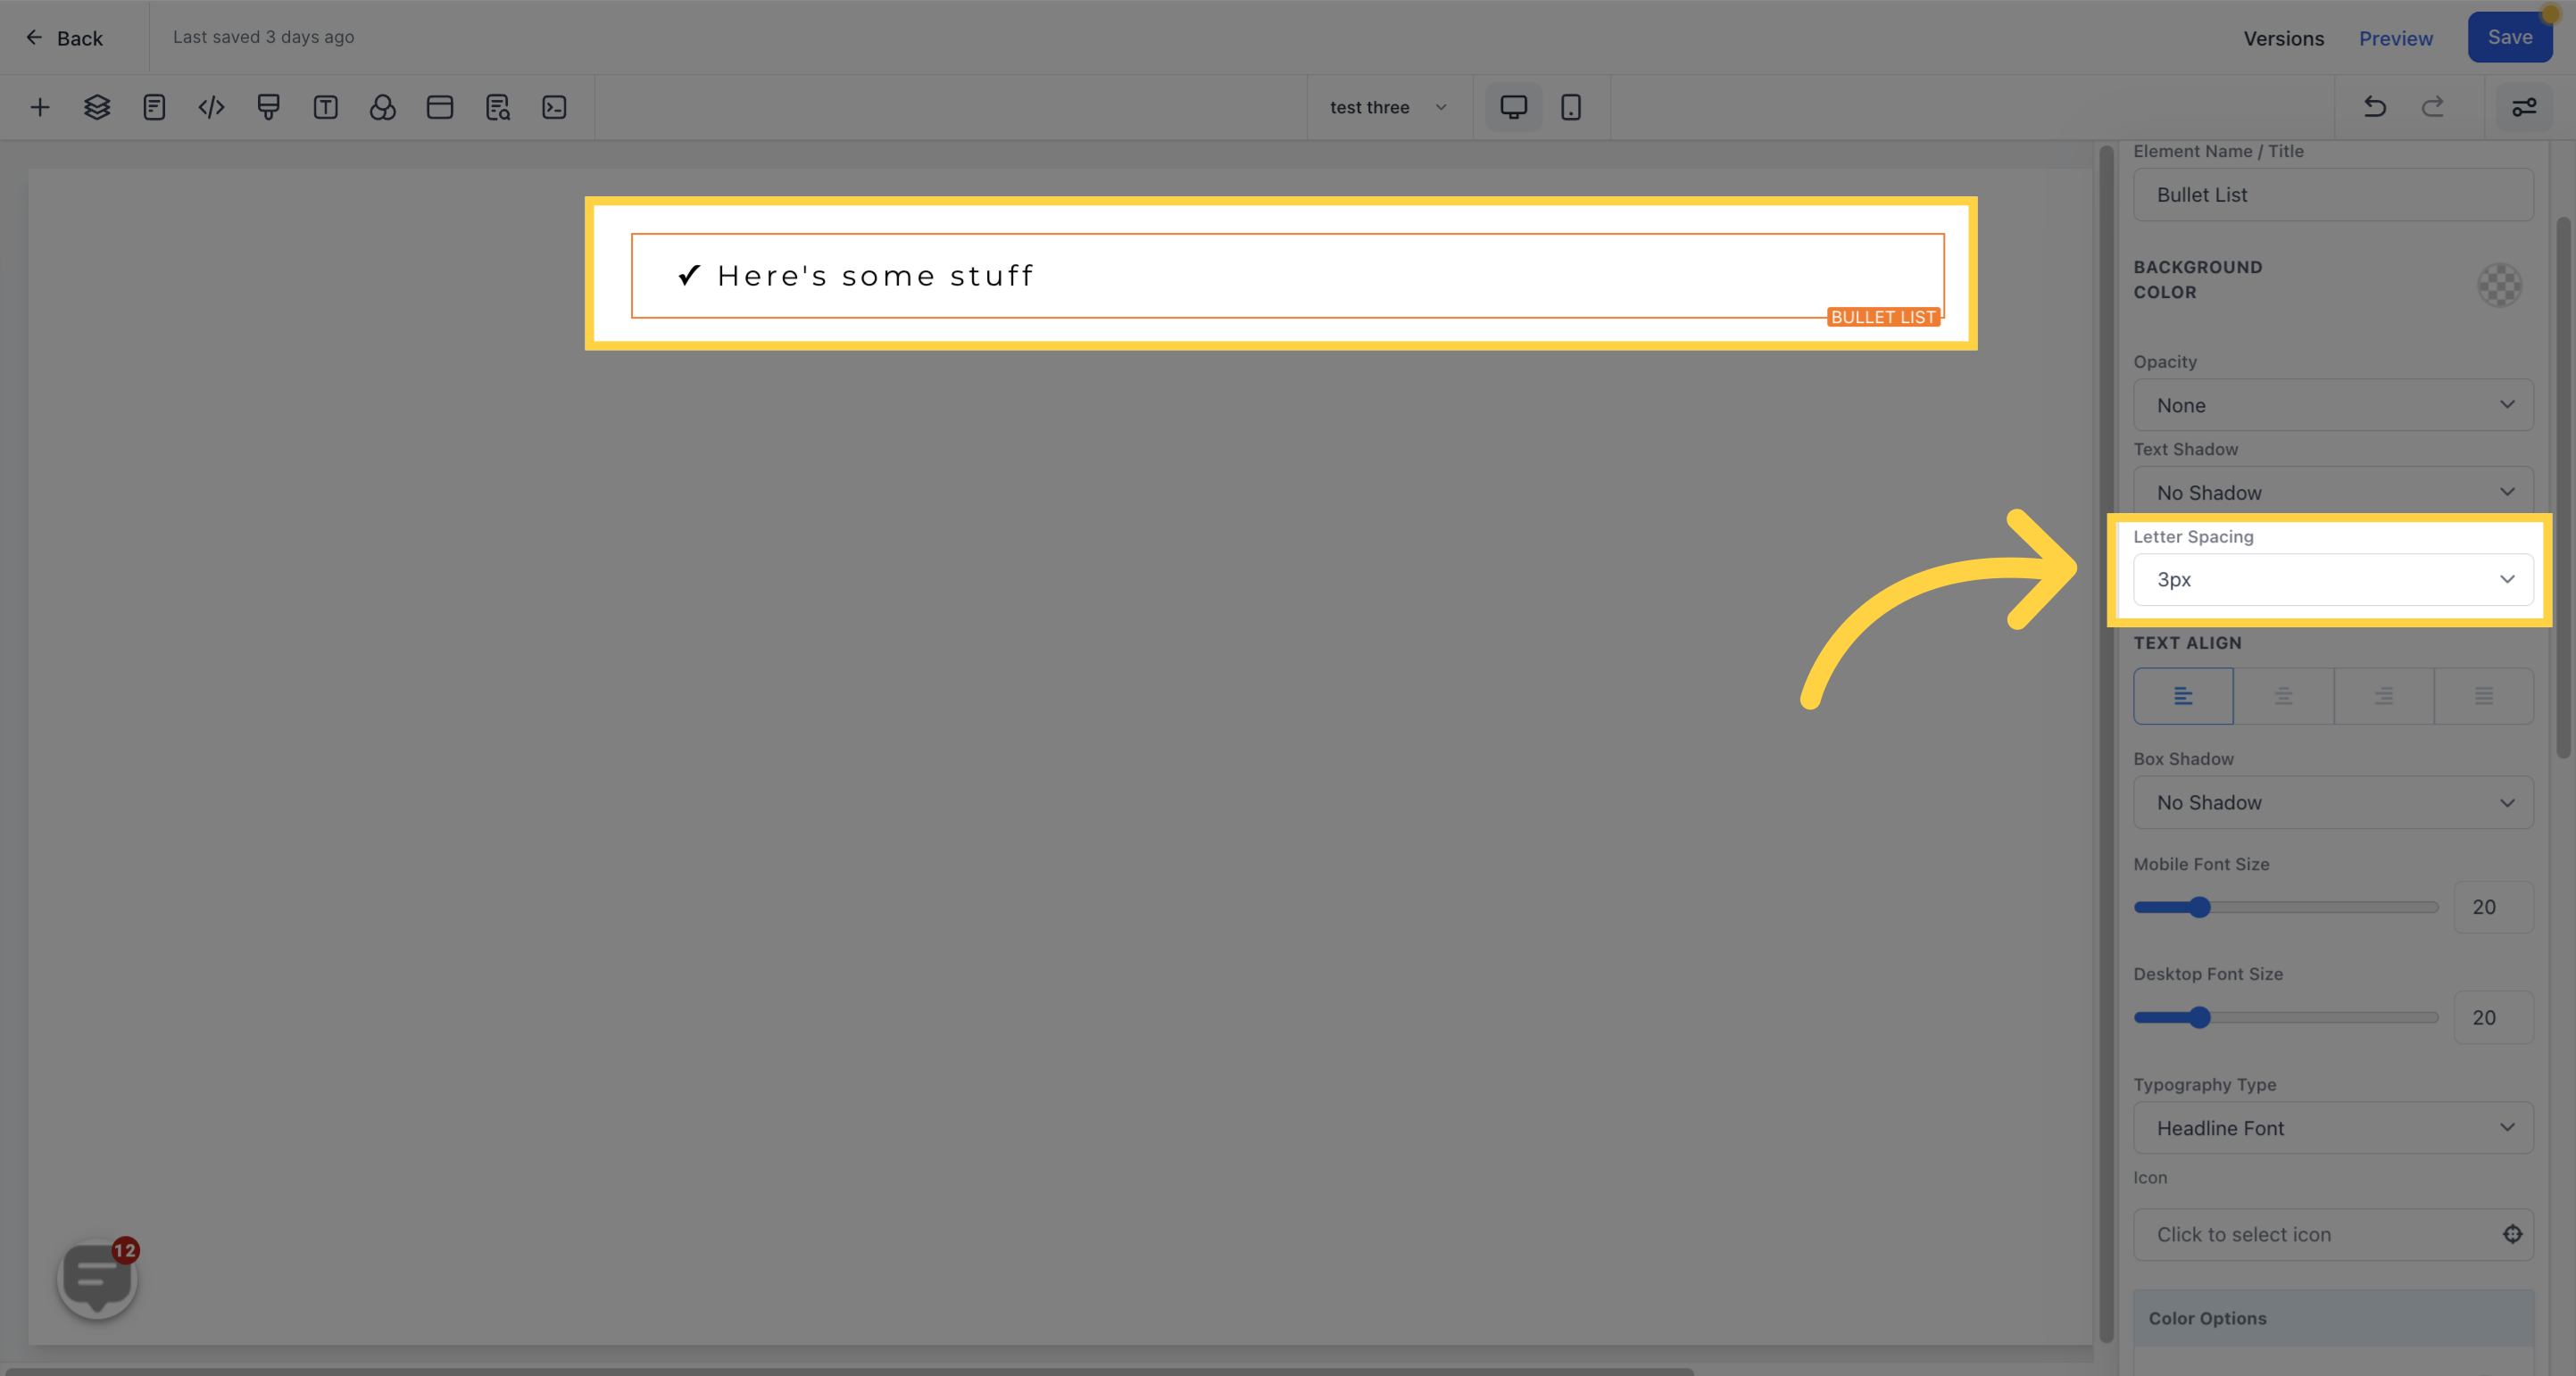Image resolution: width=2576 pixels, height=1376 pixels.
Task: Click the popup window icon
Action: [440, 107]
